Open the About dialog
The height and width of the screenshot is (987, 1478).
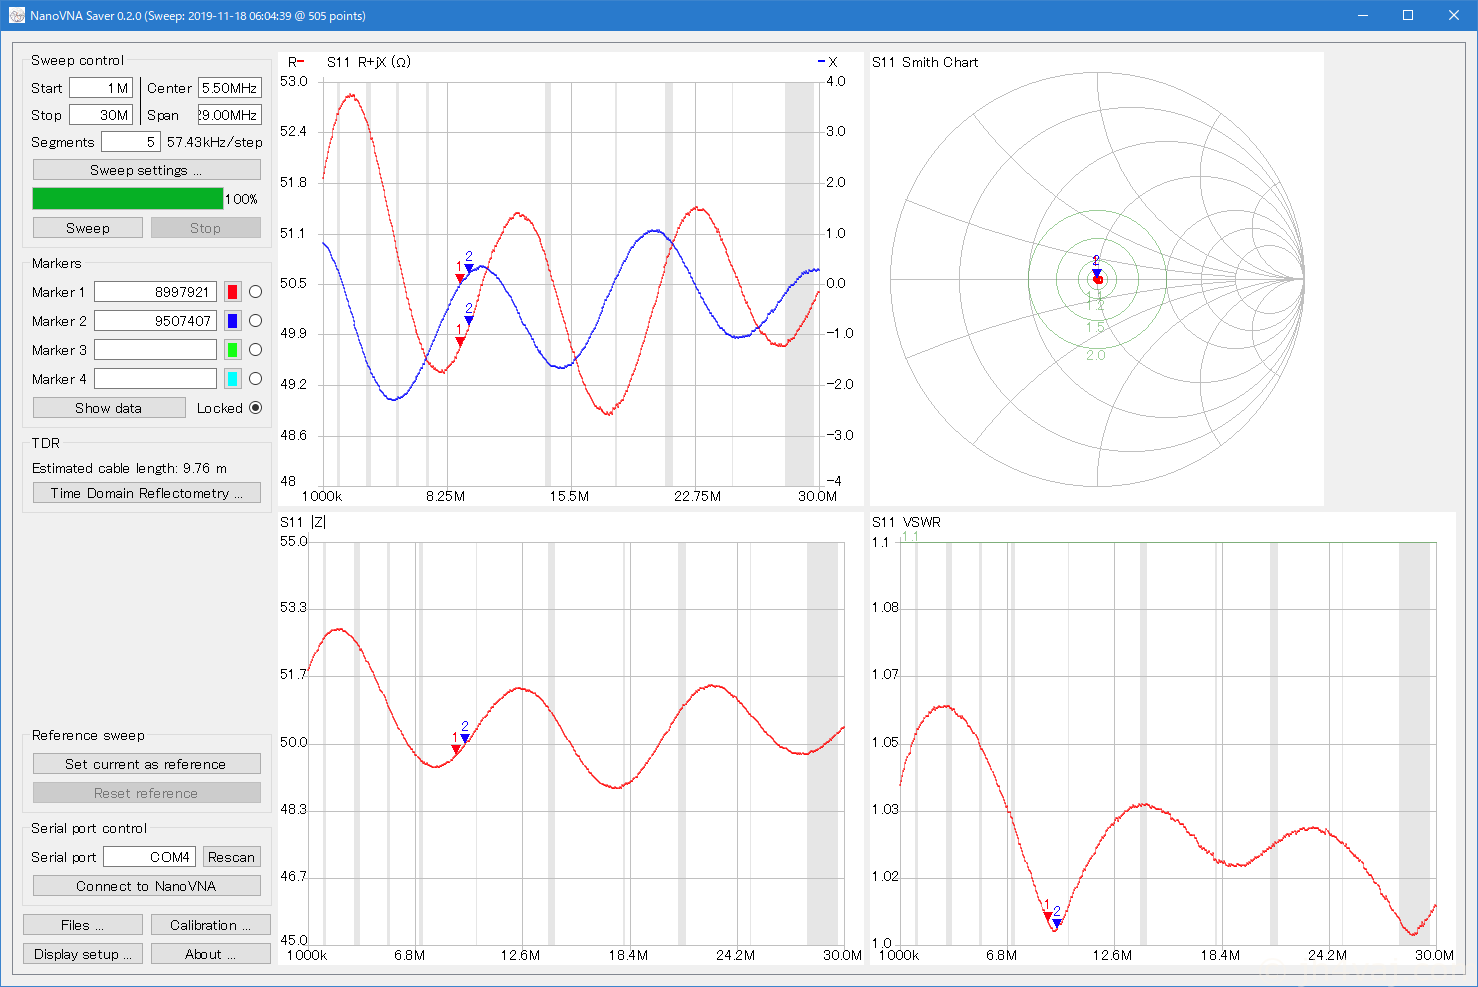[x=210, y=954]
